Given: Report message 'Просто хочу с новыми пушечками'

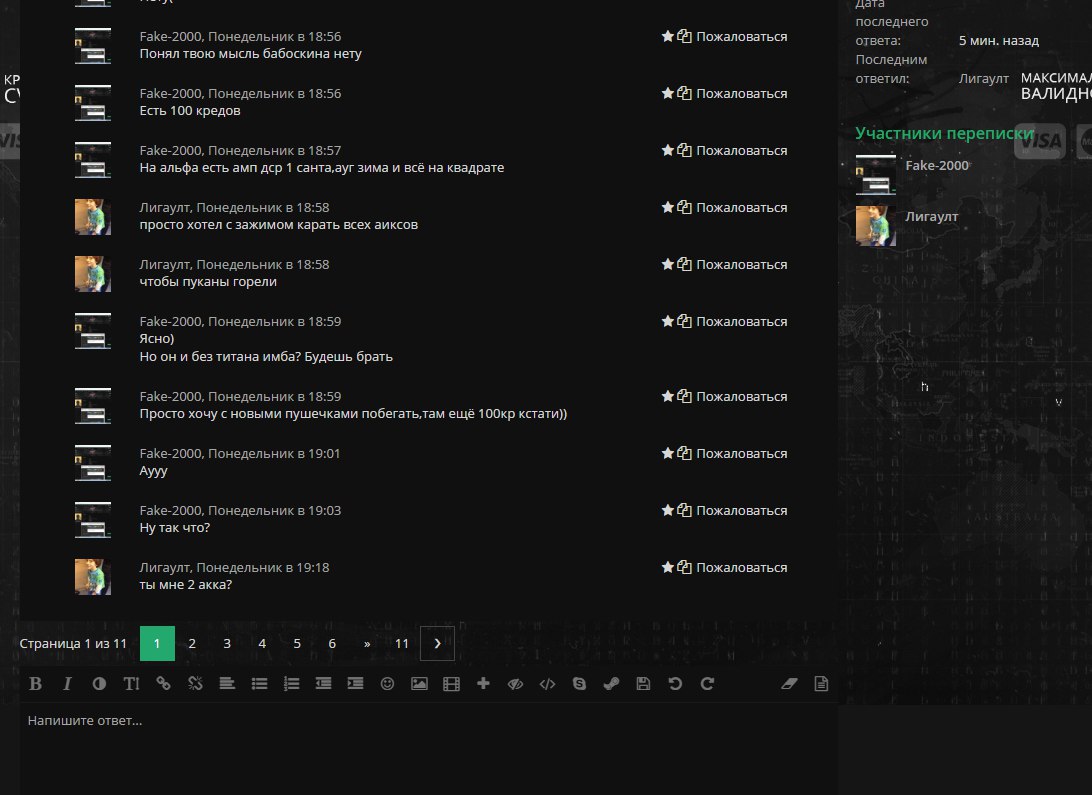Looking at the screenshot, I should [x=742, y=396].
